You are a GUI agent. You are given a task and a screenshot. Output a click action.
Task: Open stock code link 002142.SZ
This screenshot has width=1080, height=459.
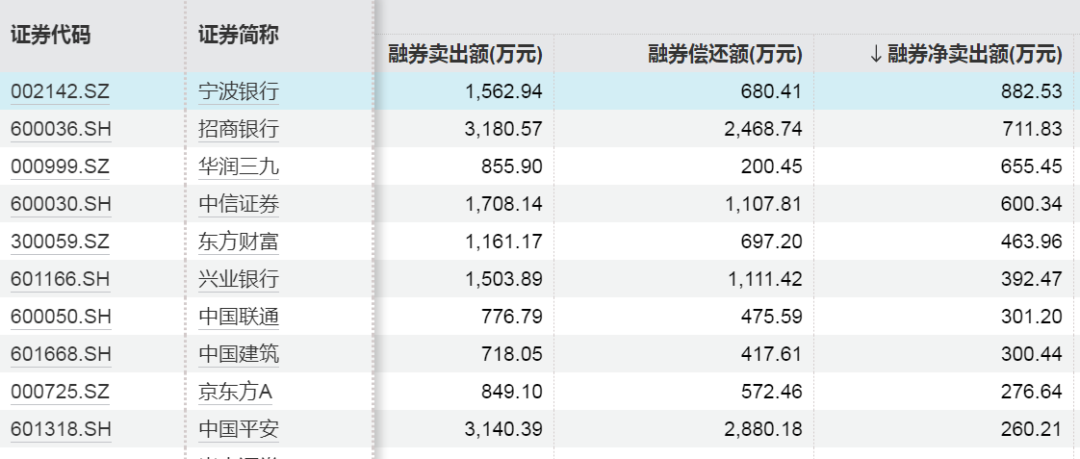60,92
